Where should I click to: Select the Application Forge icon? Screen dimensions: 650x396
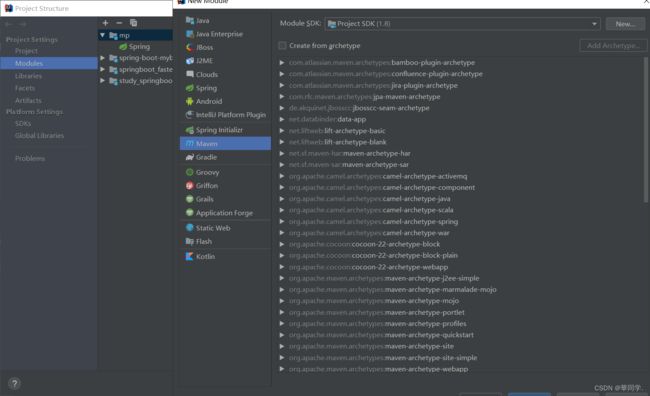(190, 212)
